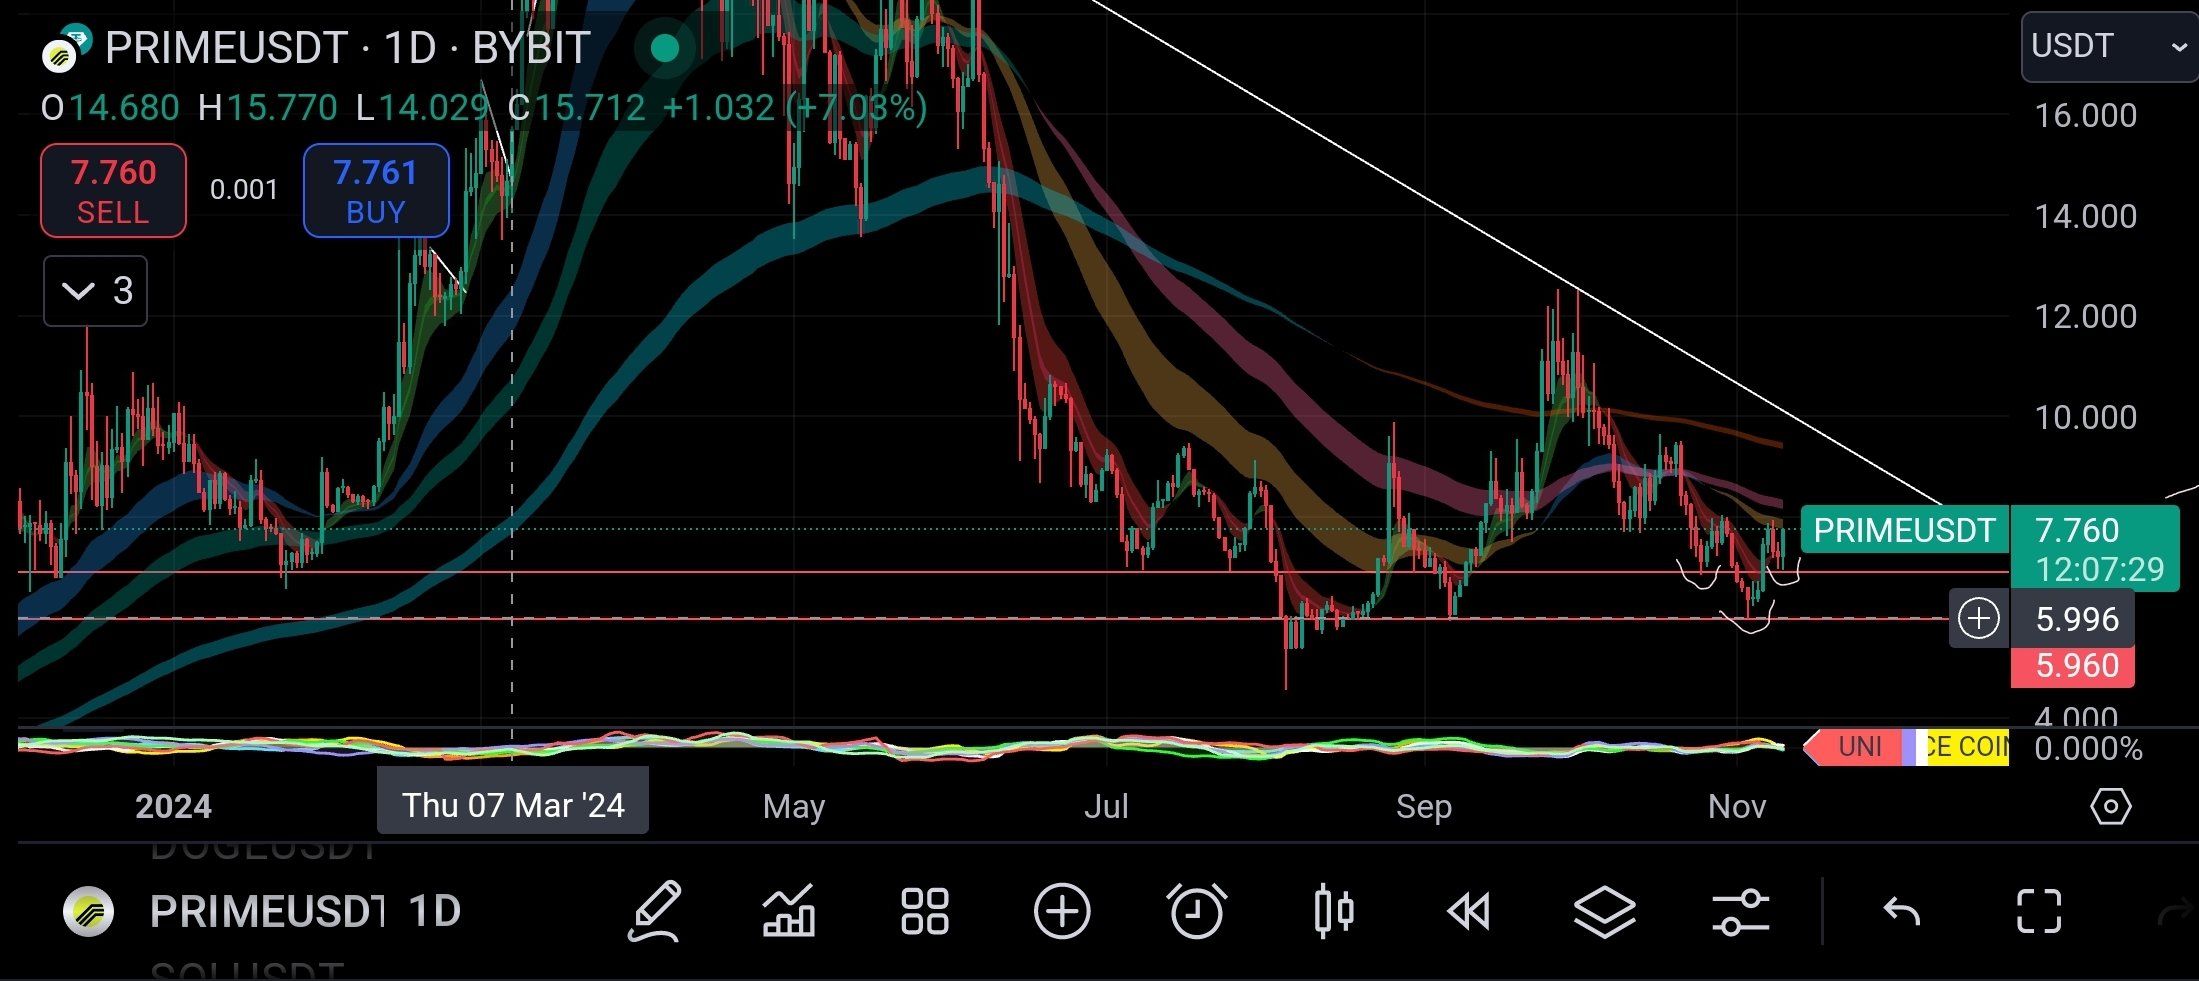The image size is (2199, 981).
Task: Start bar replay with the rewind icon
Action: coord(1469,912)
